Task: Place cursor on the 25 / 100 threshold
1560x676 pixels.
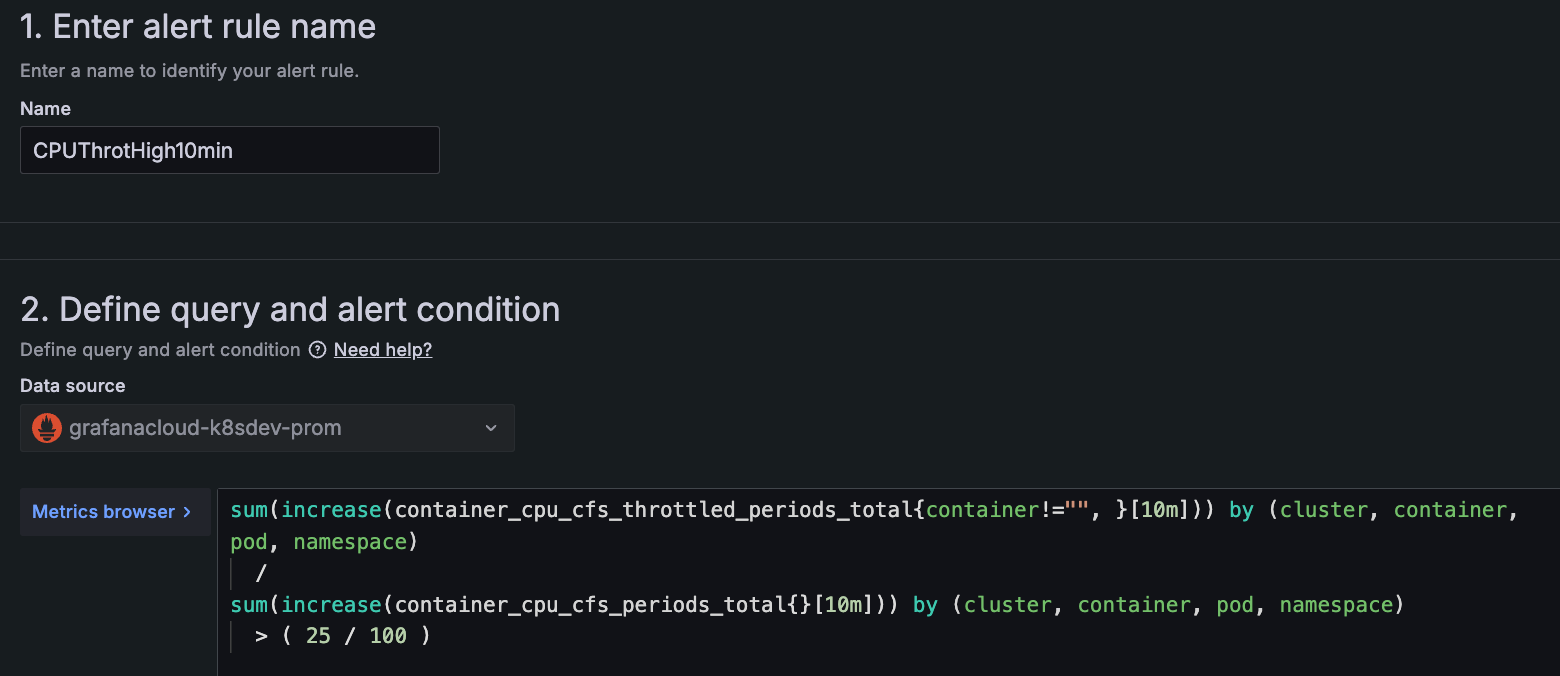Action: tap(355, 636)
